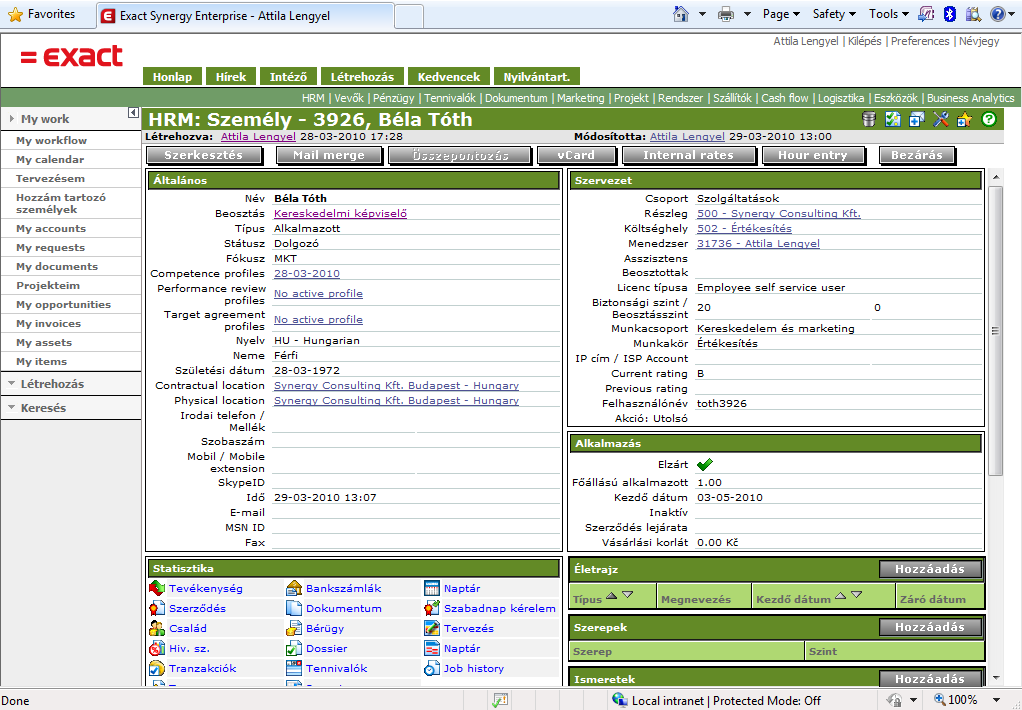
Task: Click the Send to OneNote toolbar icon
Action: pos(926,14)
